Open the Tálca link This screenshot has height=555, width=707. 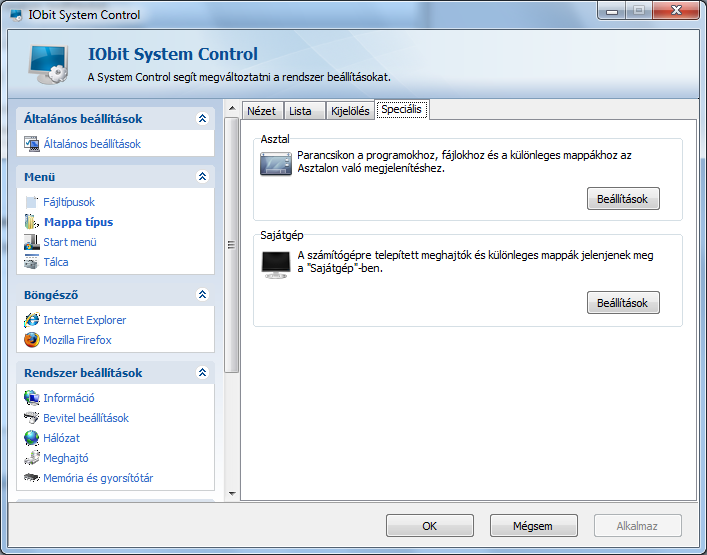(56, 262)
